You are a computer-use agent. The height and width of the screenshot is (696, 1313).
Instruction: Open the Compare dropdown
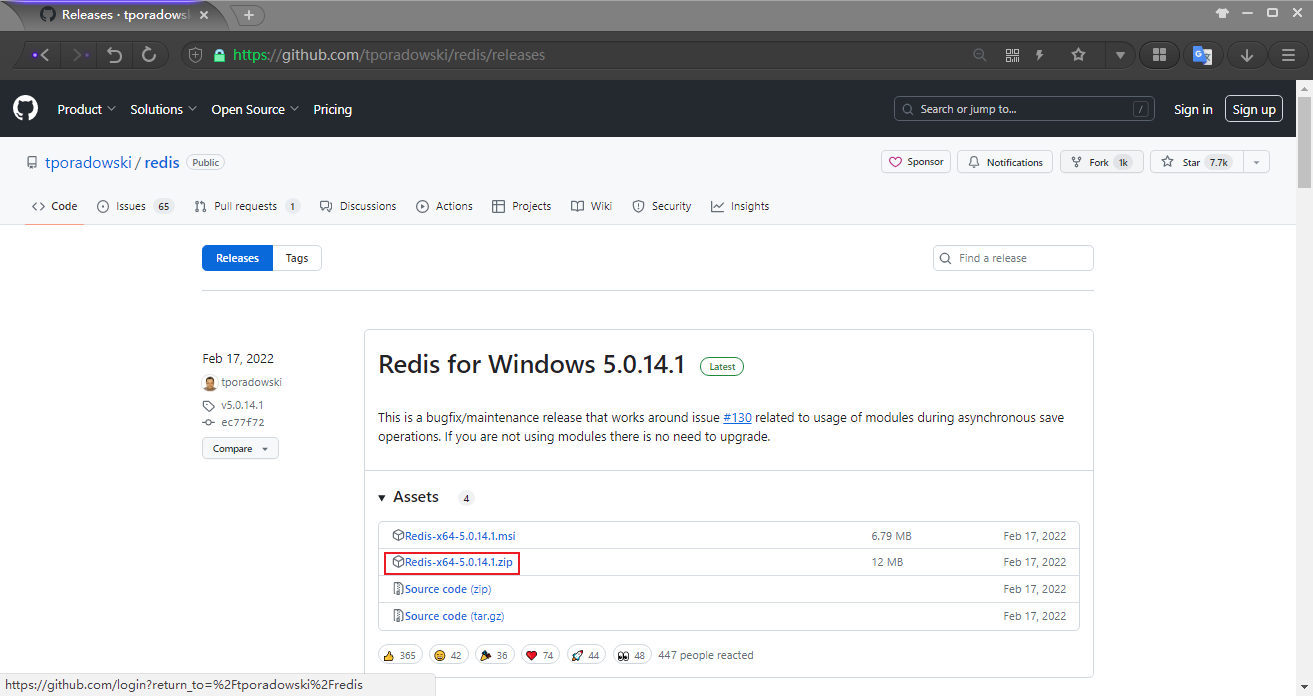coord(239,448)
